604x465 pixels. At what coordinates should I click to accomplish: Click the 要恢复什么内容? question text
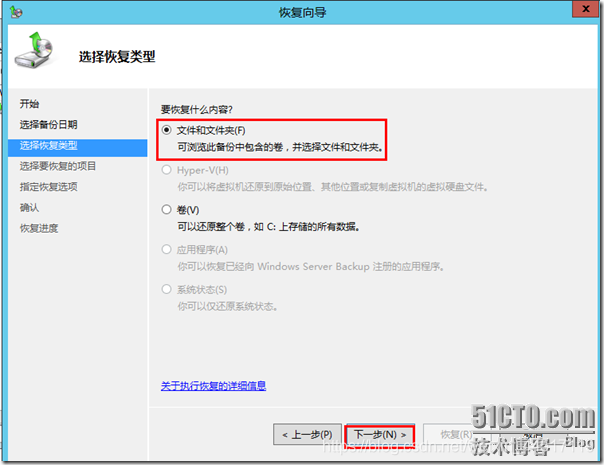click(196, 110)
